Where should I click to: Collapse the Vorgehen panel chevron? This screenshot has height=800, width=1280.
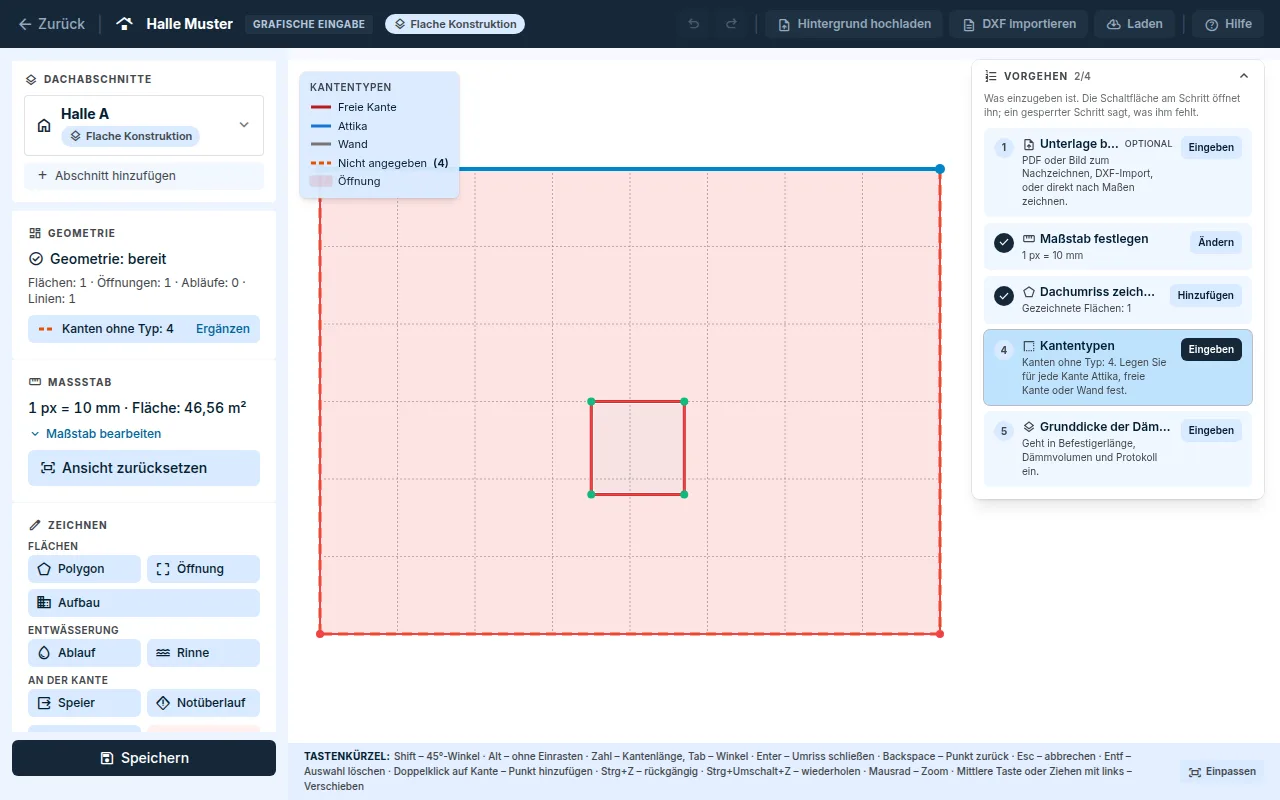click(1244, 76)
